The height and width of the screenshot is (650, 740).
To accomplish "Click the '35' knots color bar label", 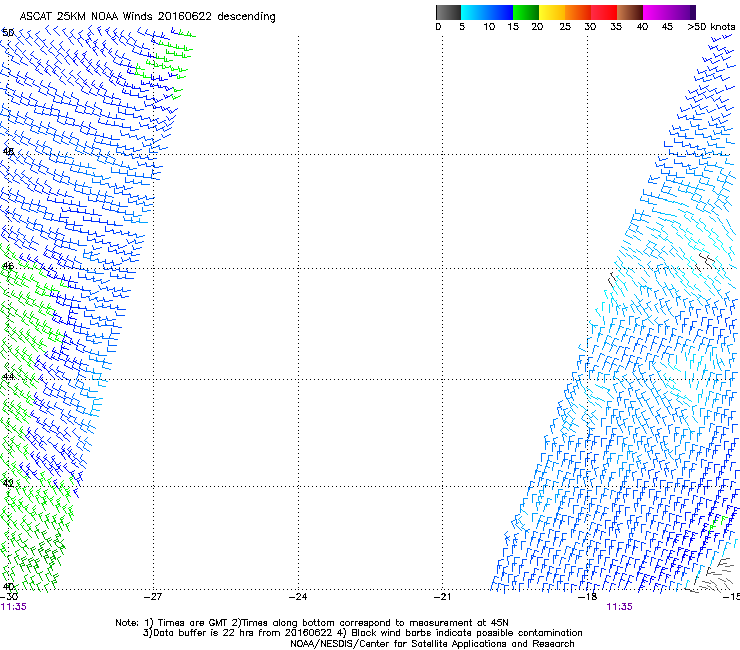I will (x=616, y=27).
